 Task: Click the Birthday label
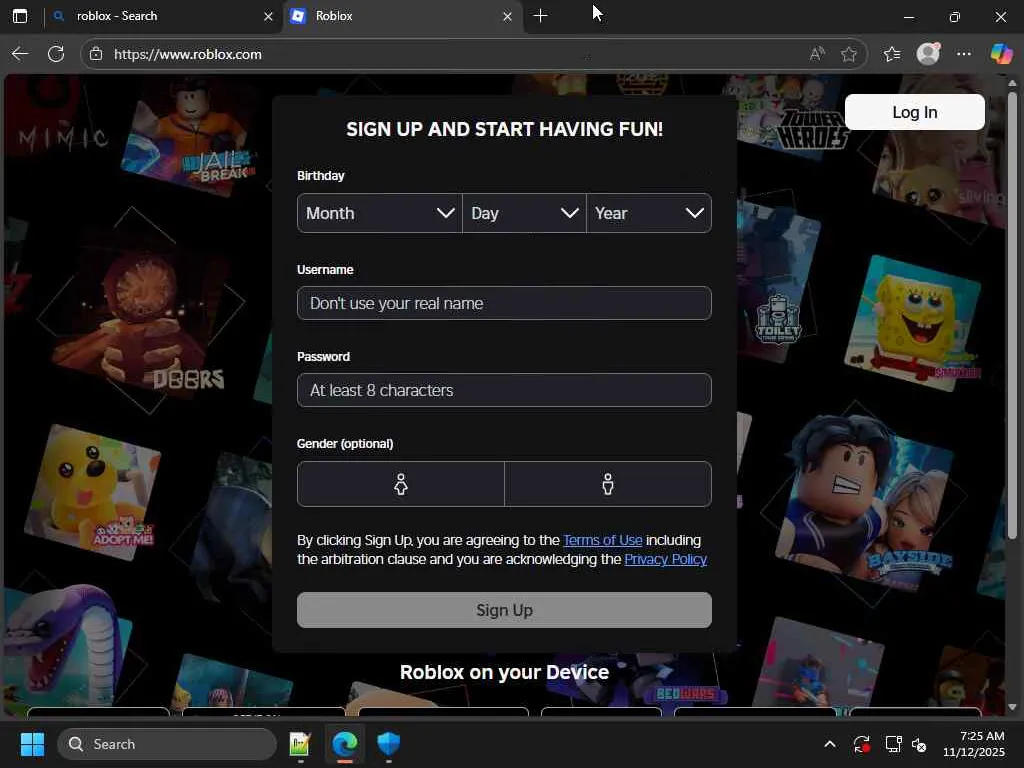[320, 176]
